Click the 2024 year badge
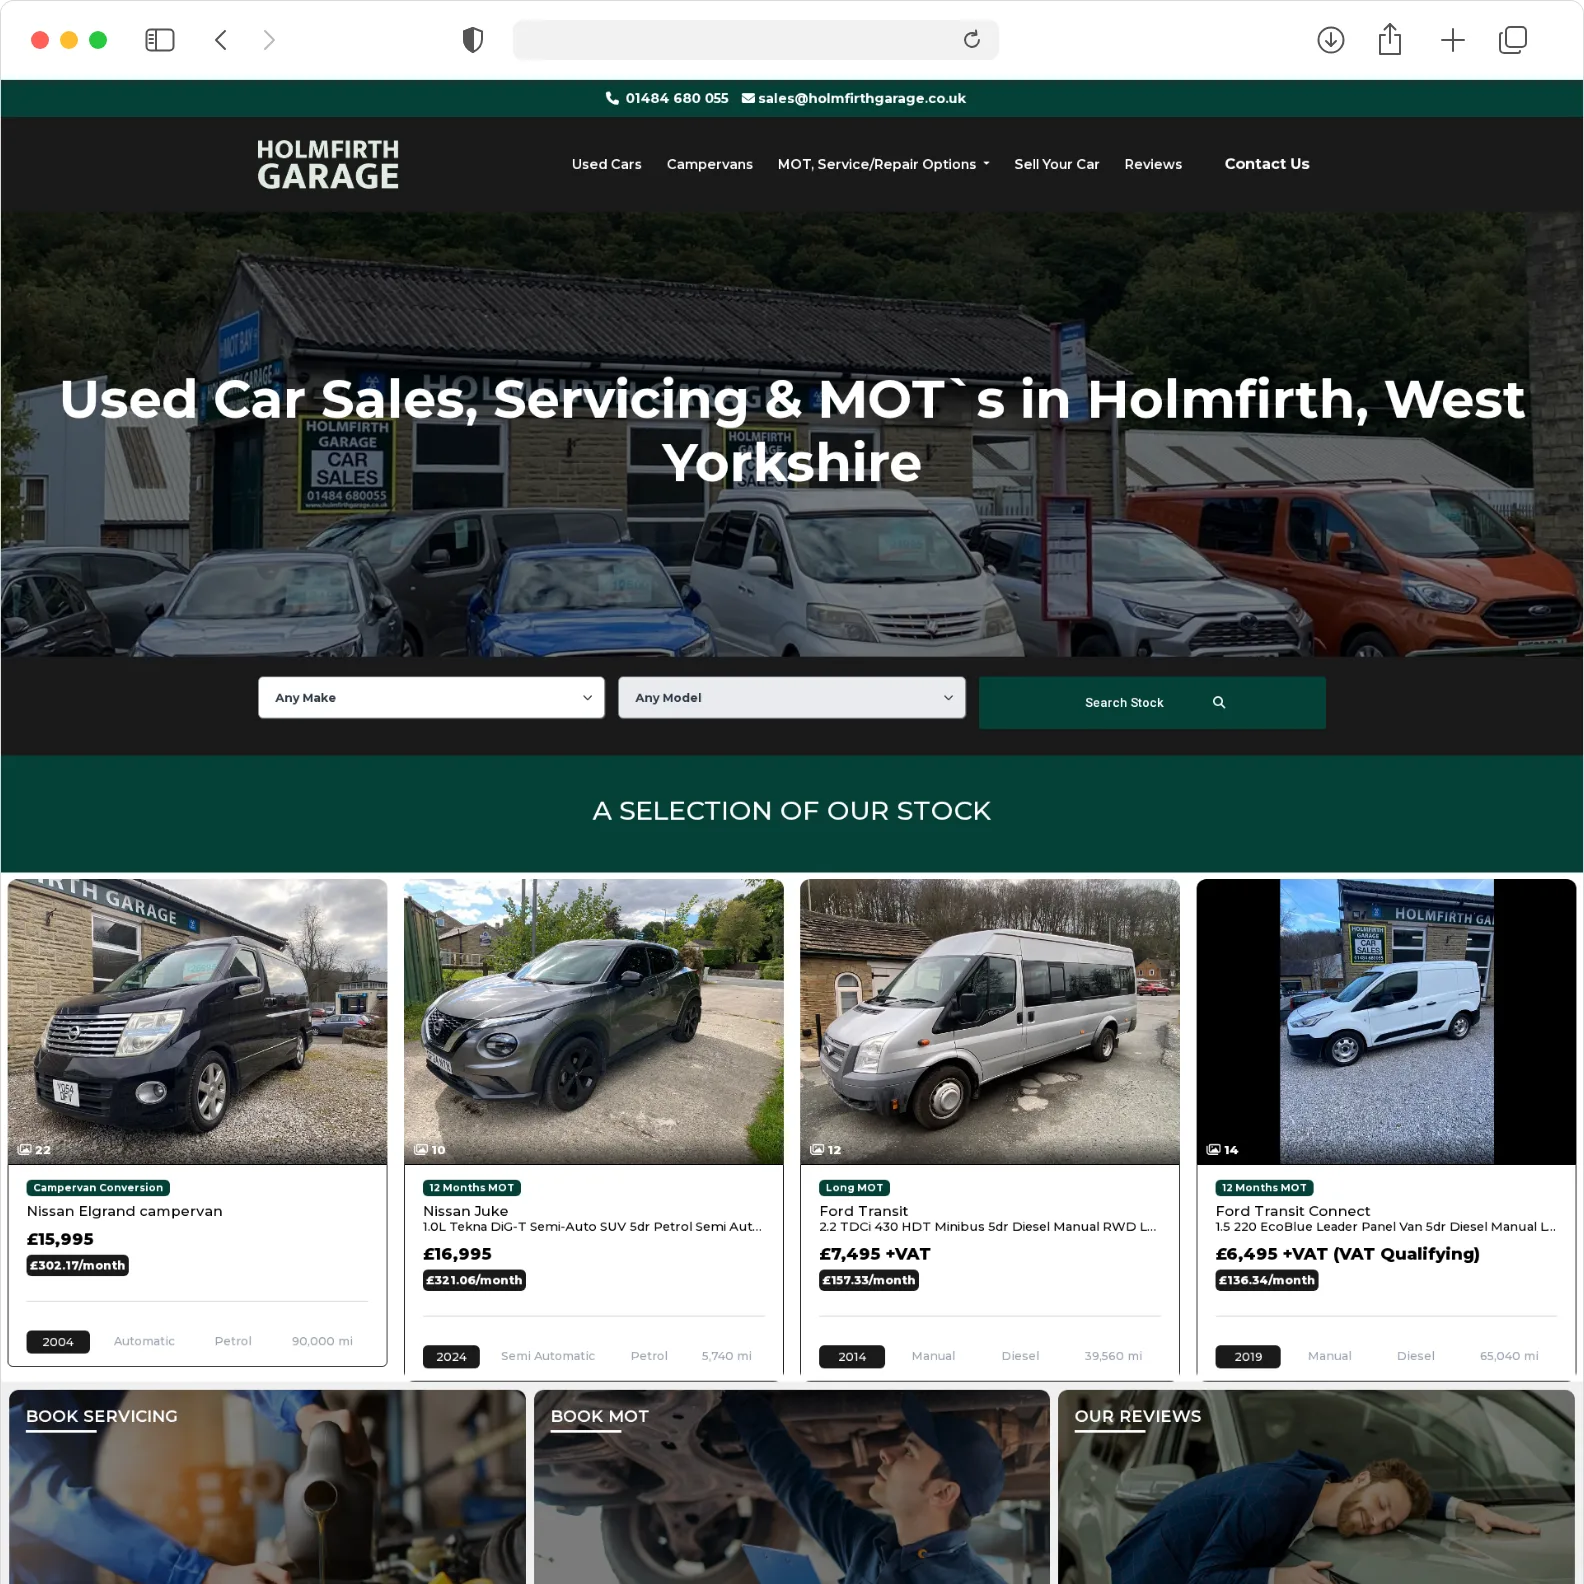 click(451, 1357)
